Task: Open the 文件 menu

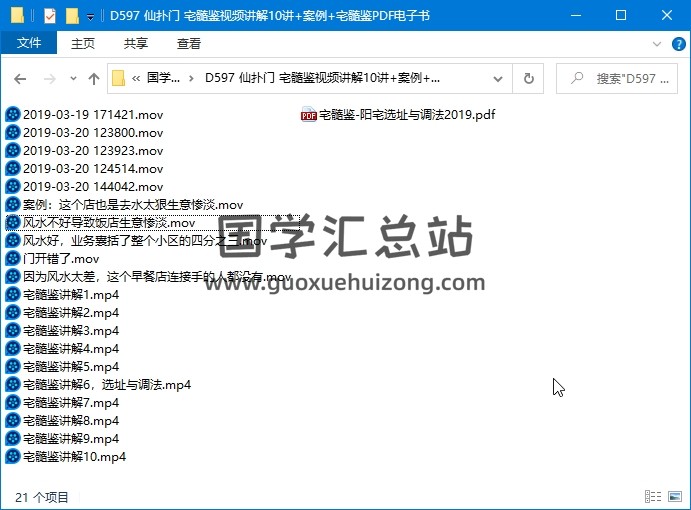Action: click(29, 44)
